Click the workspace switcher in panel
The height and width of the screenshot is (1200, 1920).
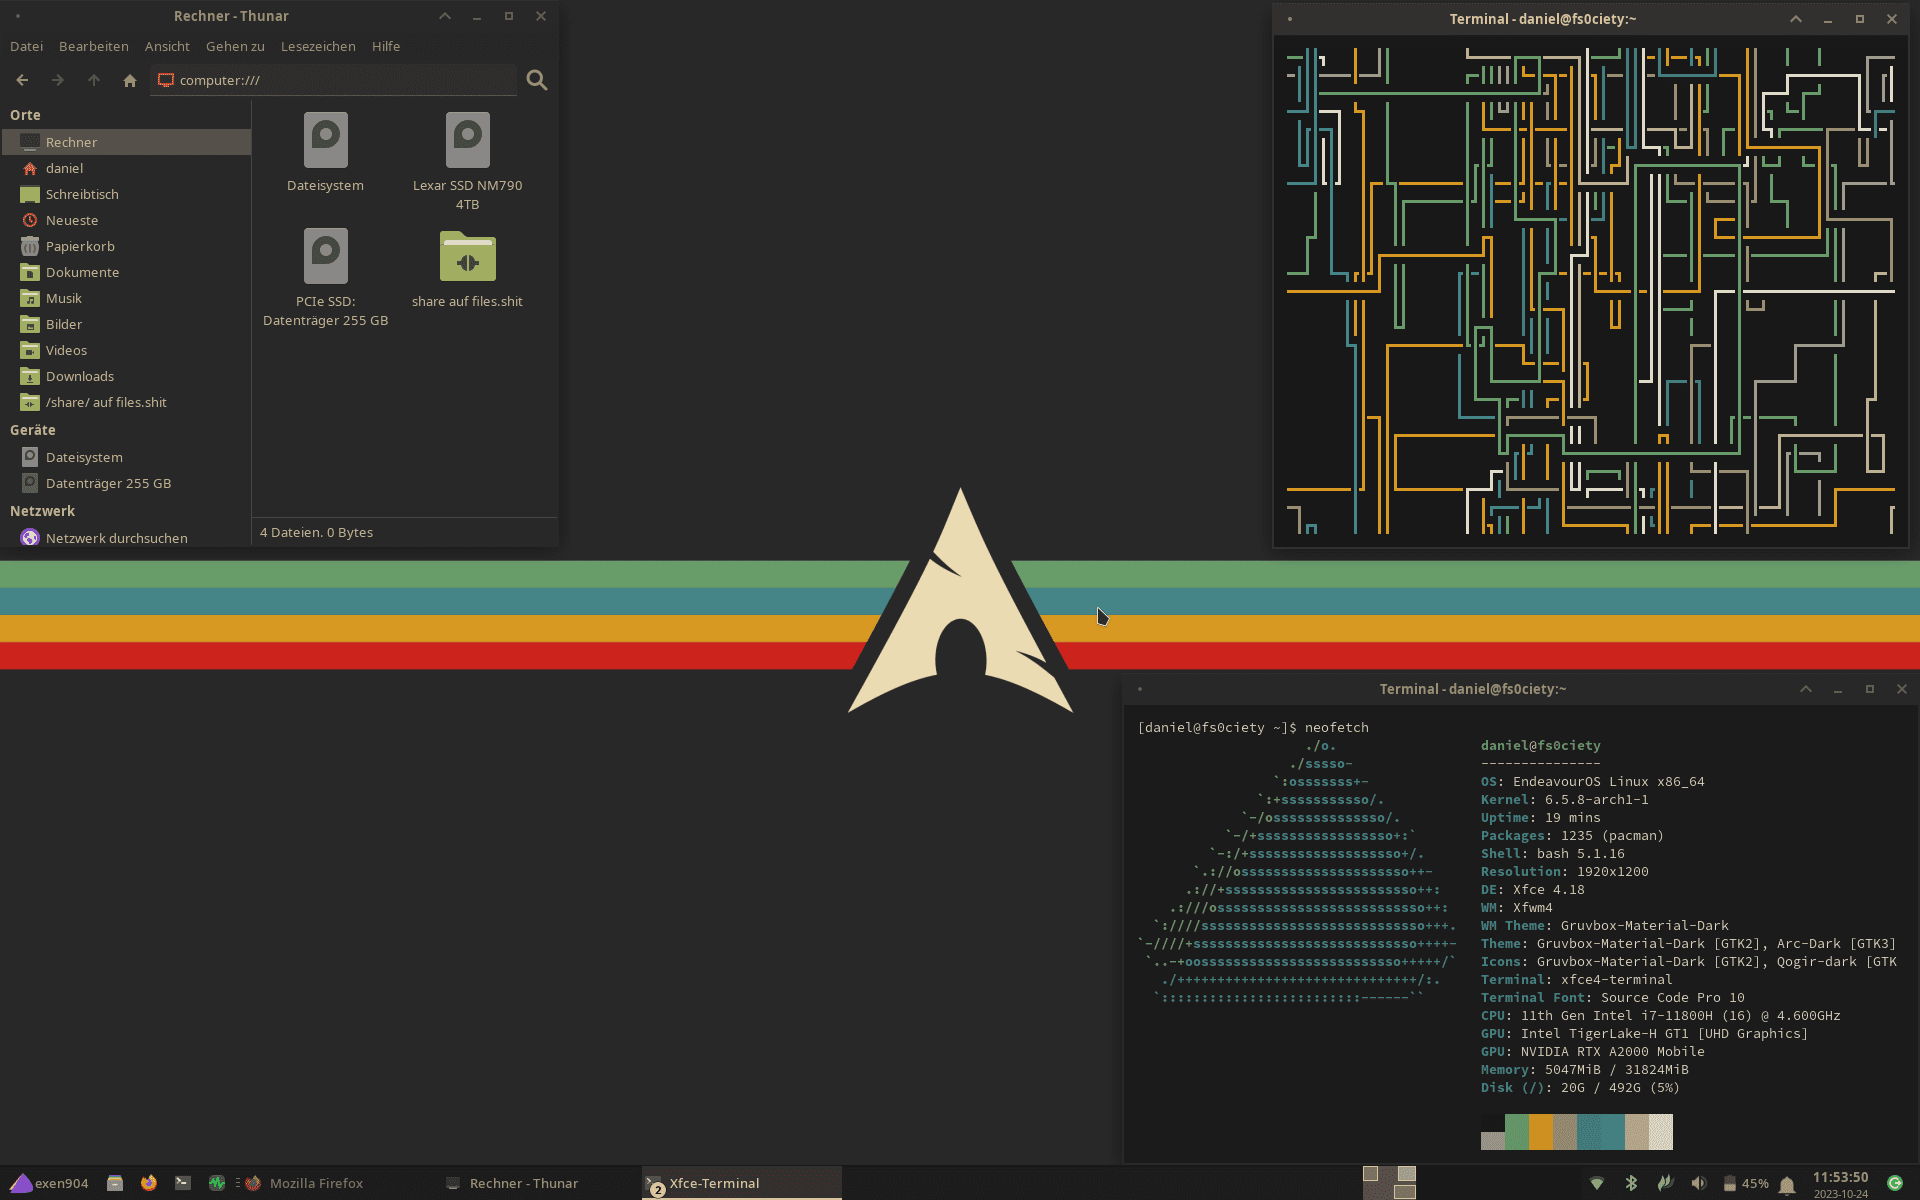[1390, 1183]
